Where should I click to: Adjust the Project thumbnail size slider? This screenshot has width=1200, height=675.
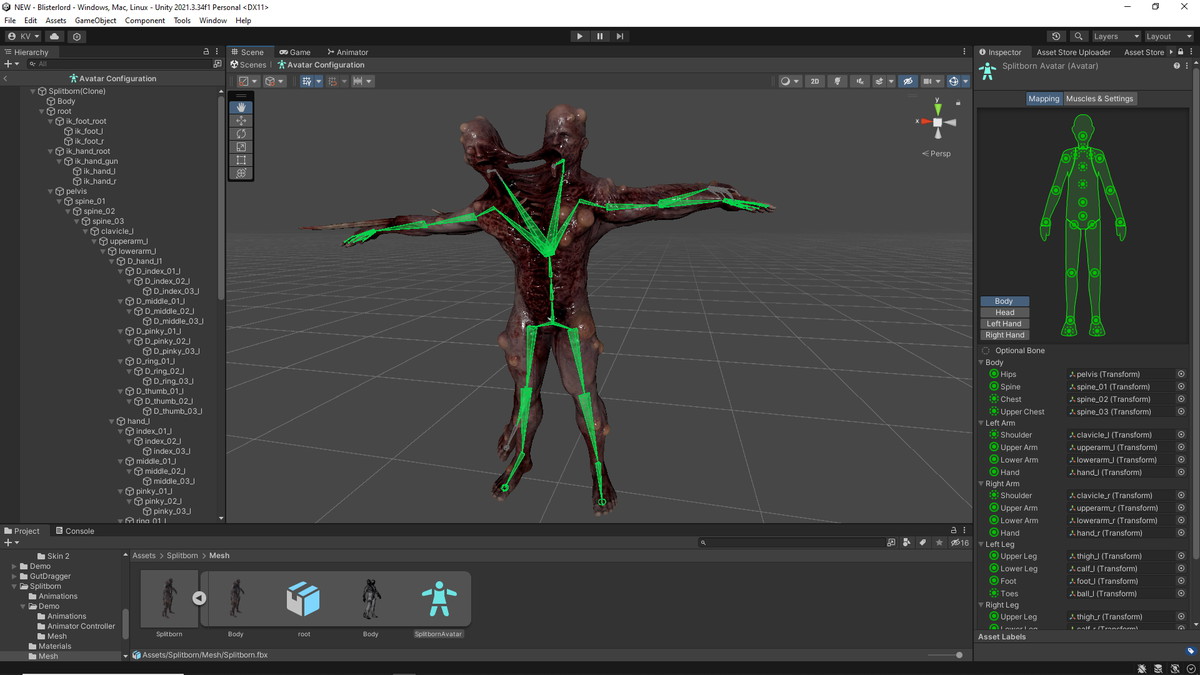(958, 655)
